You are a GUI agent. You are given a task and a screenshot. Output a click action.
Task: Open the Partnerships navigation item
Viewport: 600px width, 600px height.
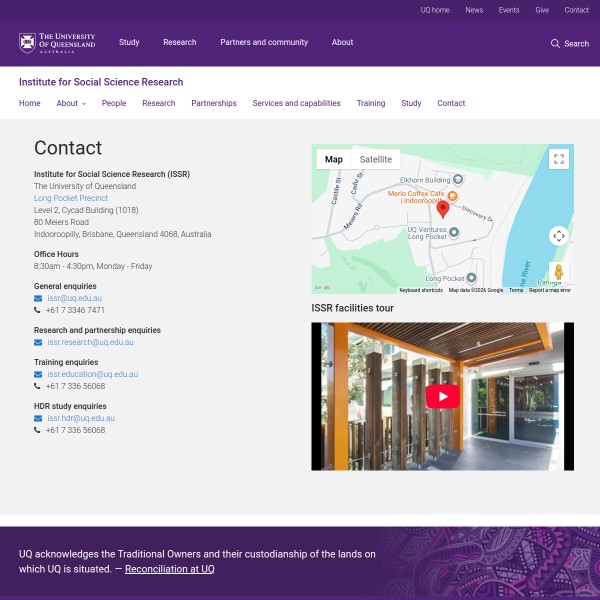pyautogui.click(x=214, y=103)
